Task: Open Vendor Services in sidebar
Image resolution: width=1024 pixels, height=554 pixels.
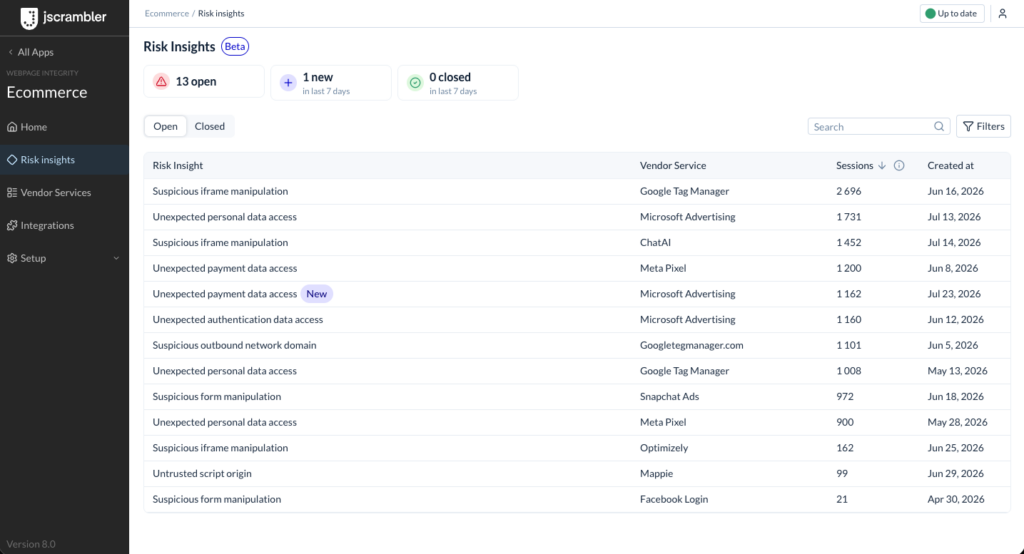Action: [x=64, y=192]
